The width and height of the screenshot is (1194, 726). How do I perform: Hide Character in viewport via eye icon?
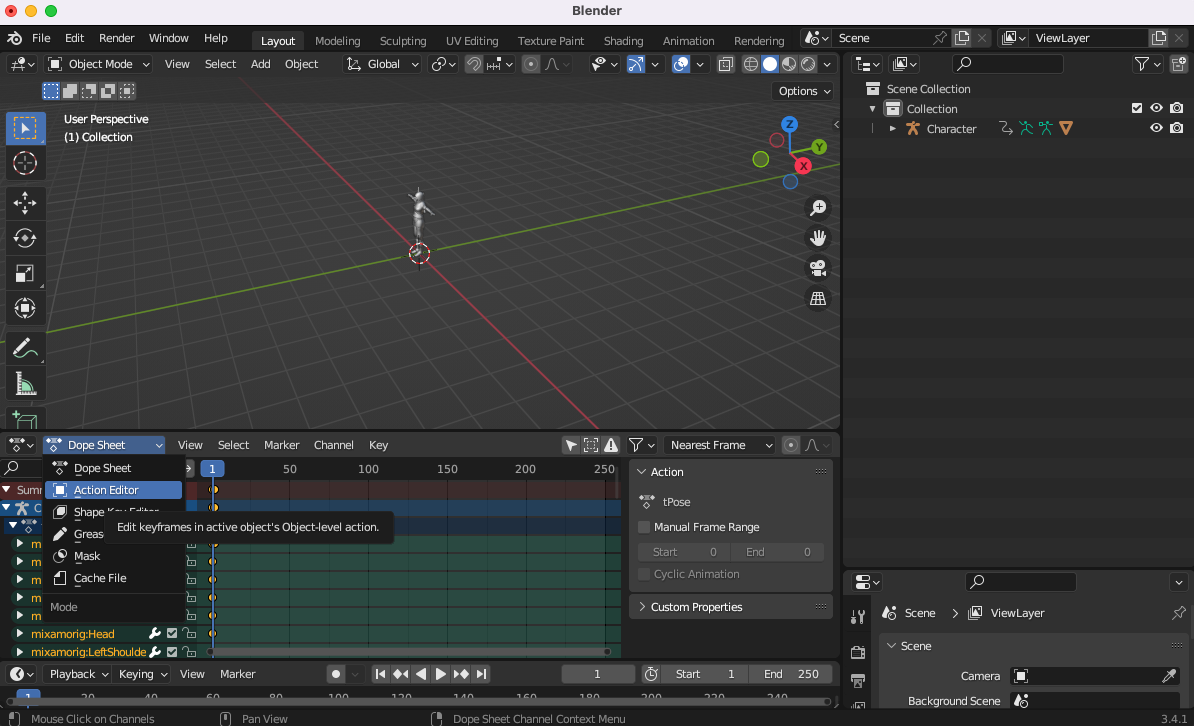pyautogui.click(x=1156, y=128)
